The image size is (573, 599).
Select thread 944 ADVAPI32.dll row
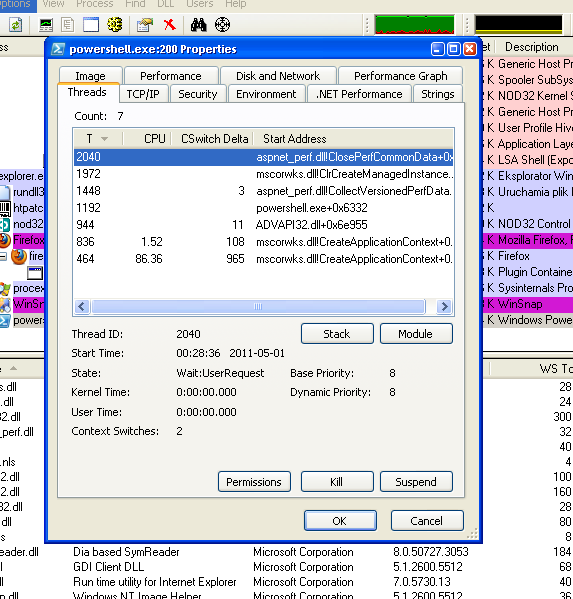click(x=264, y=225)
